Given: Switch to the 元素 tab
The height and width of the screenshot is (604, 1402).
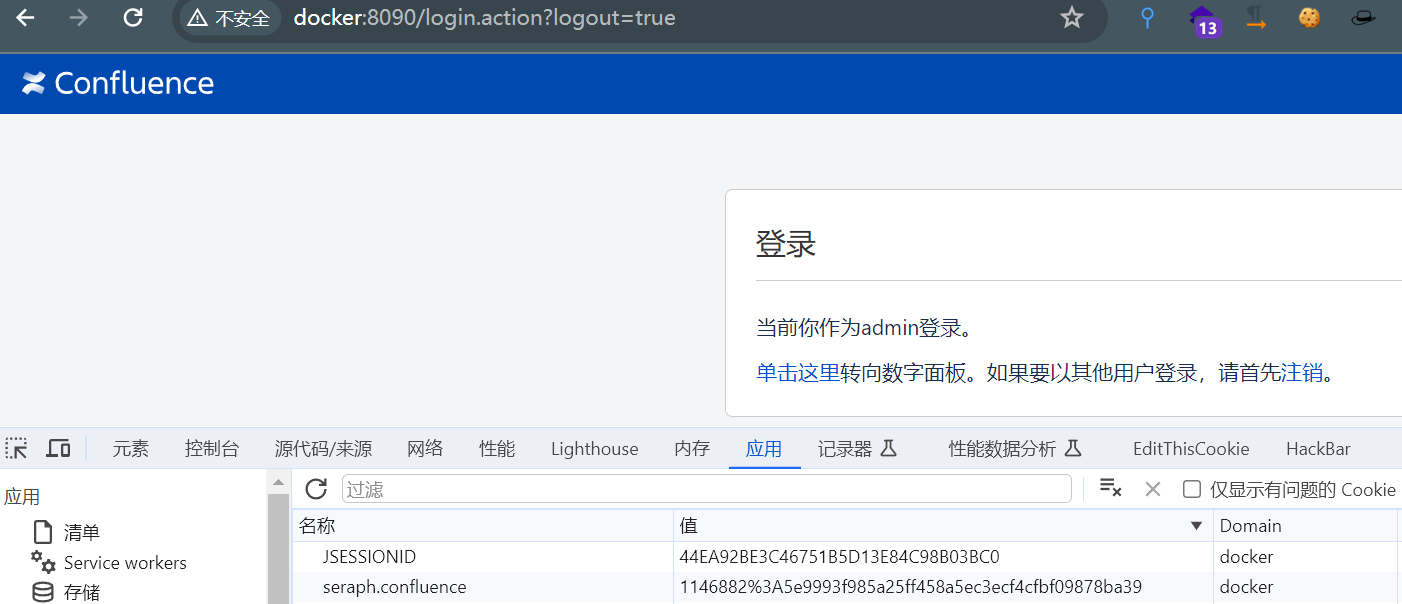Looking at the screenshot, I should (130, 449).
